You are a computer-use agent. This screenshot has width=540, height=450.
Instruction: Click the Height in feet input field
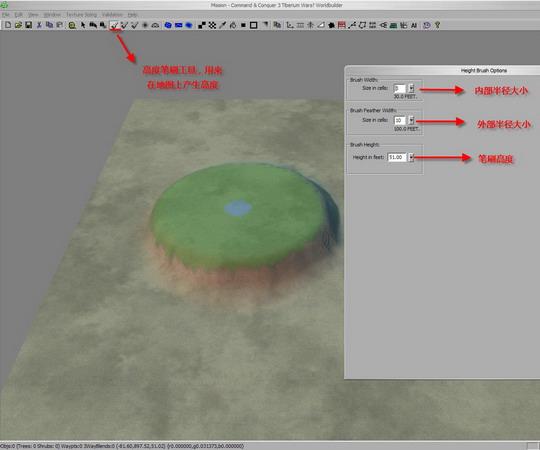(397, 157)
